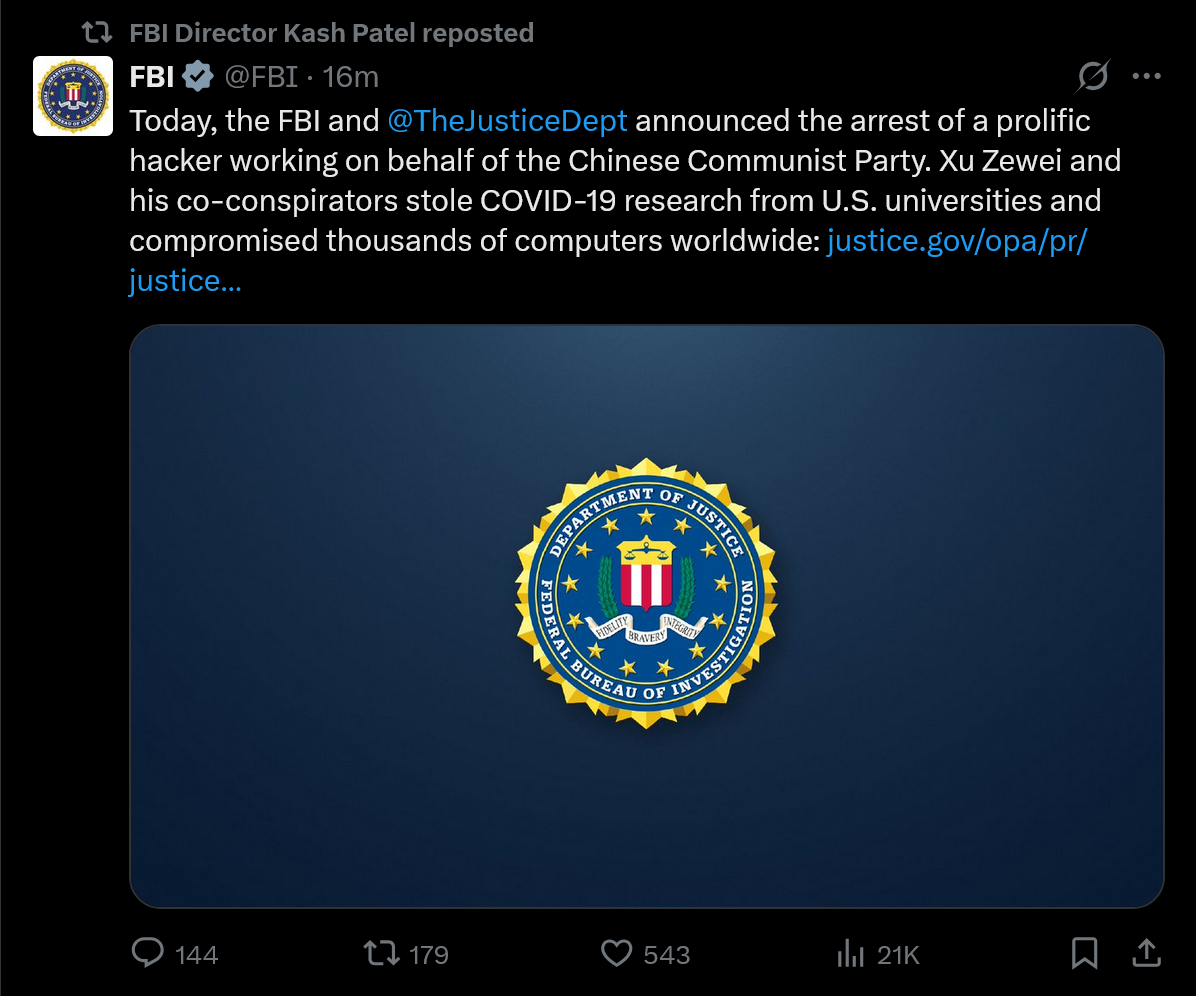Open FBI Director Kash Patel reposted link
Screen dimensions: 1196x996
click(x=332, y=33)
